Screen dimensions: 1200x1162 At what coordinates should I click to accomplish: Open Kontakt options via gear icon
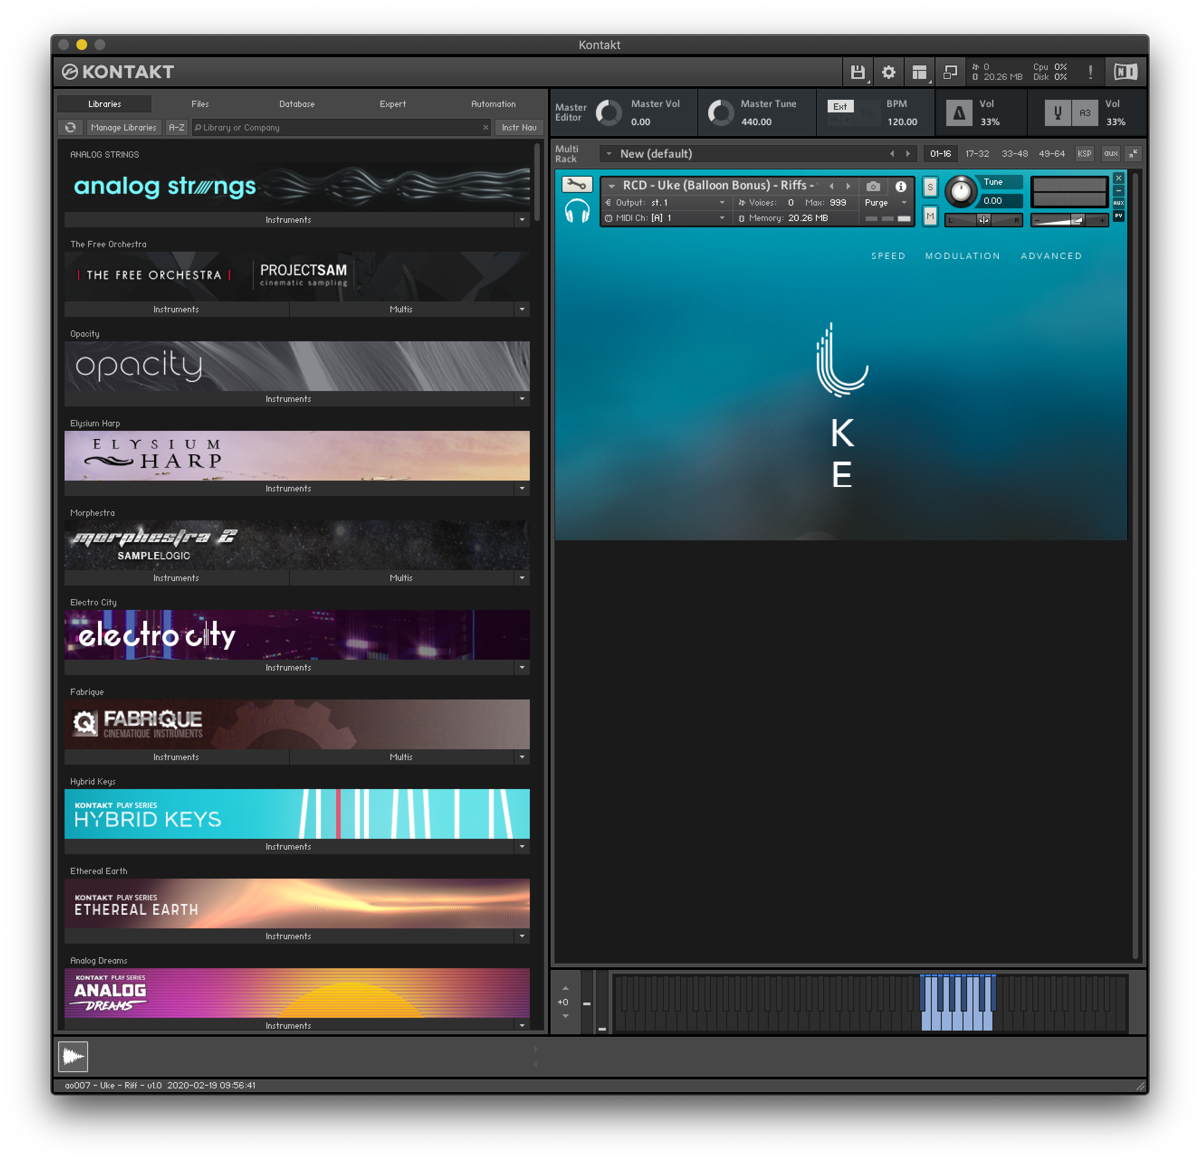pyautogui.click(x=888, y=72)
